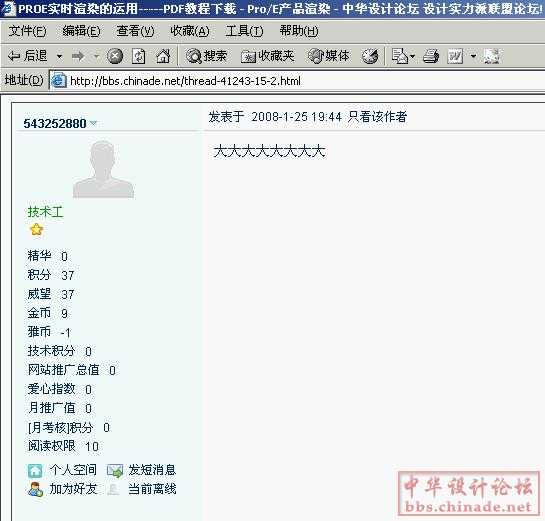Open the 收藏(A) menu
The width and height of the screenshot is (545, 521).
[x=190, y=31]
